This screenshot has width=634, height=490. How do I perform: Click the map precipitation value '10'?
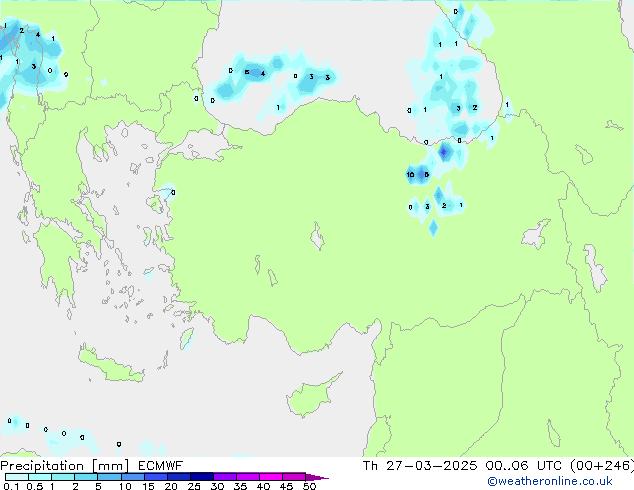(410, 175)
